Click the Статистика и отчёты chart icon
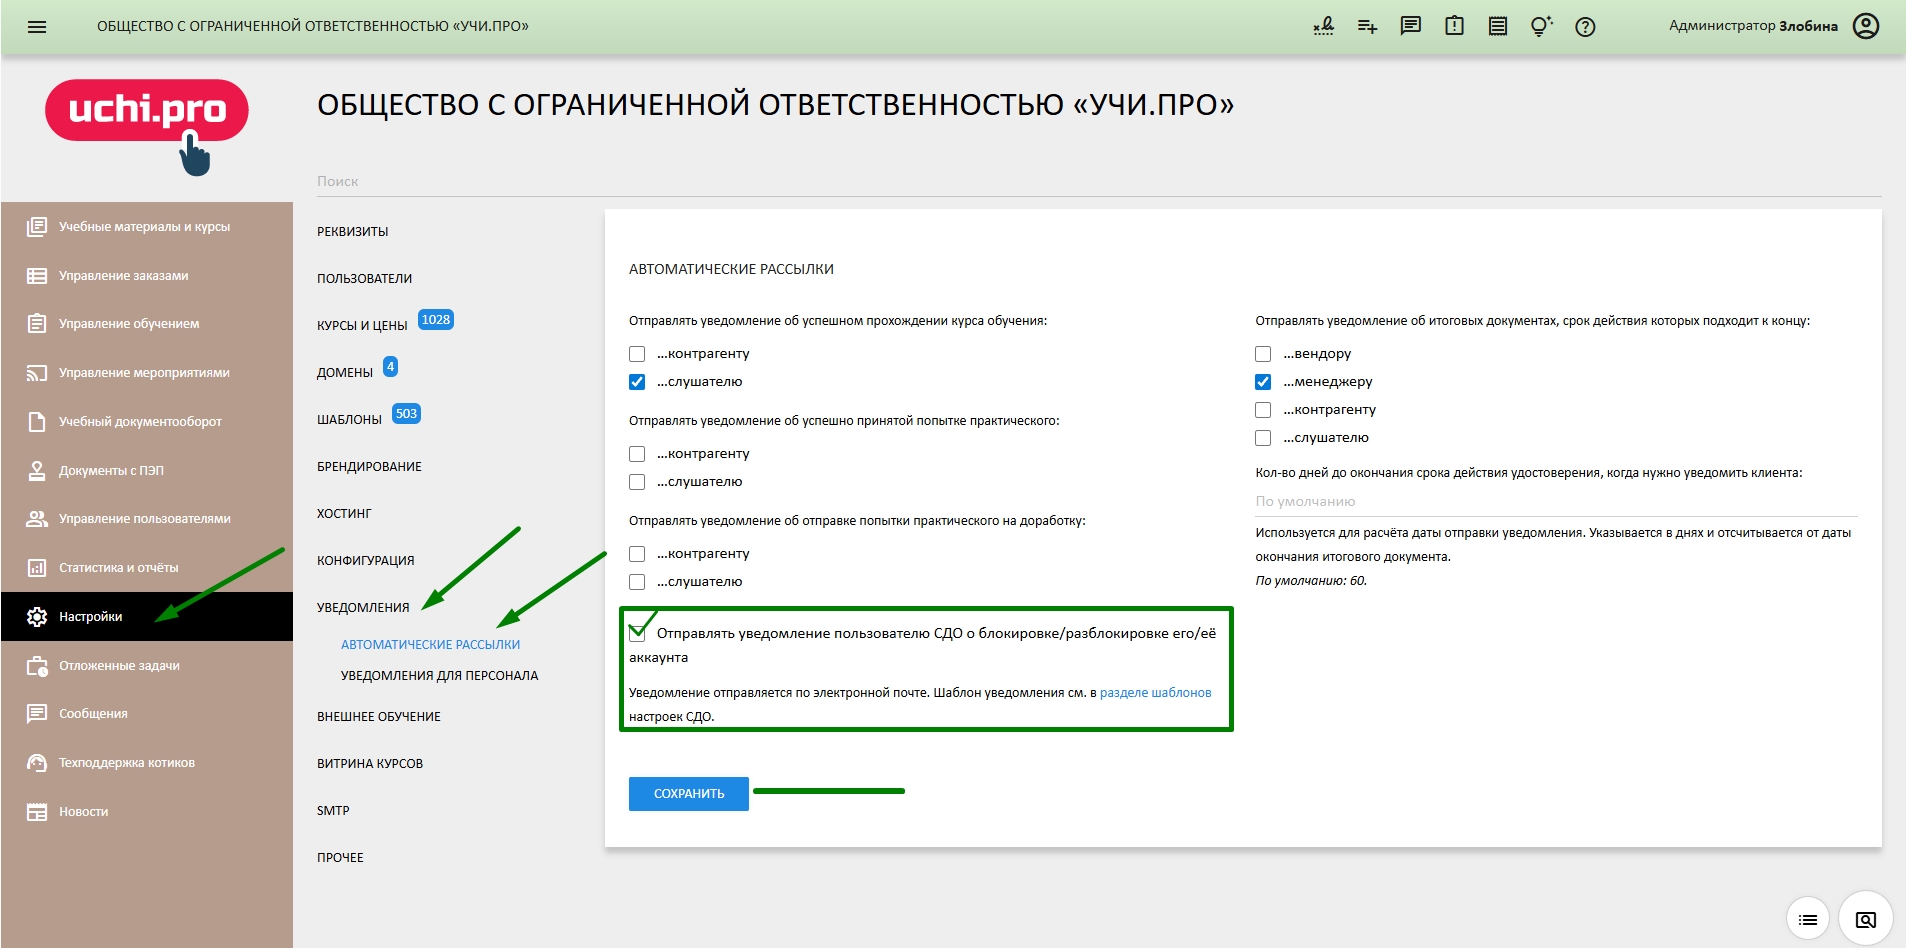Screen dimensions: 1906x948 pyautogui.click(x=37, y=568)
